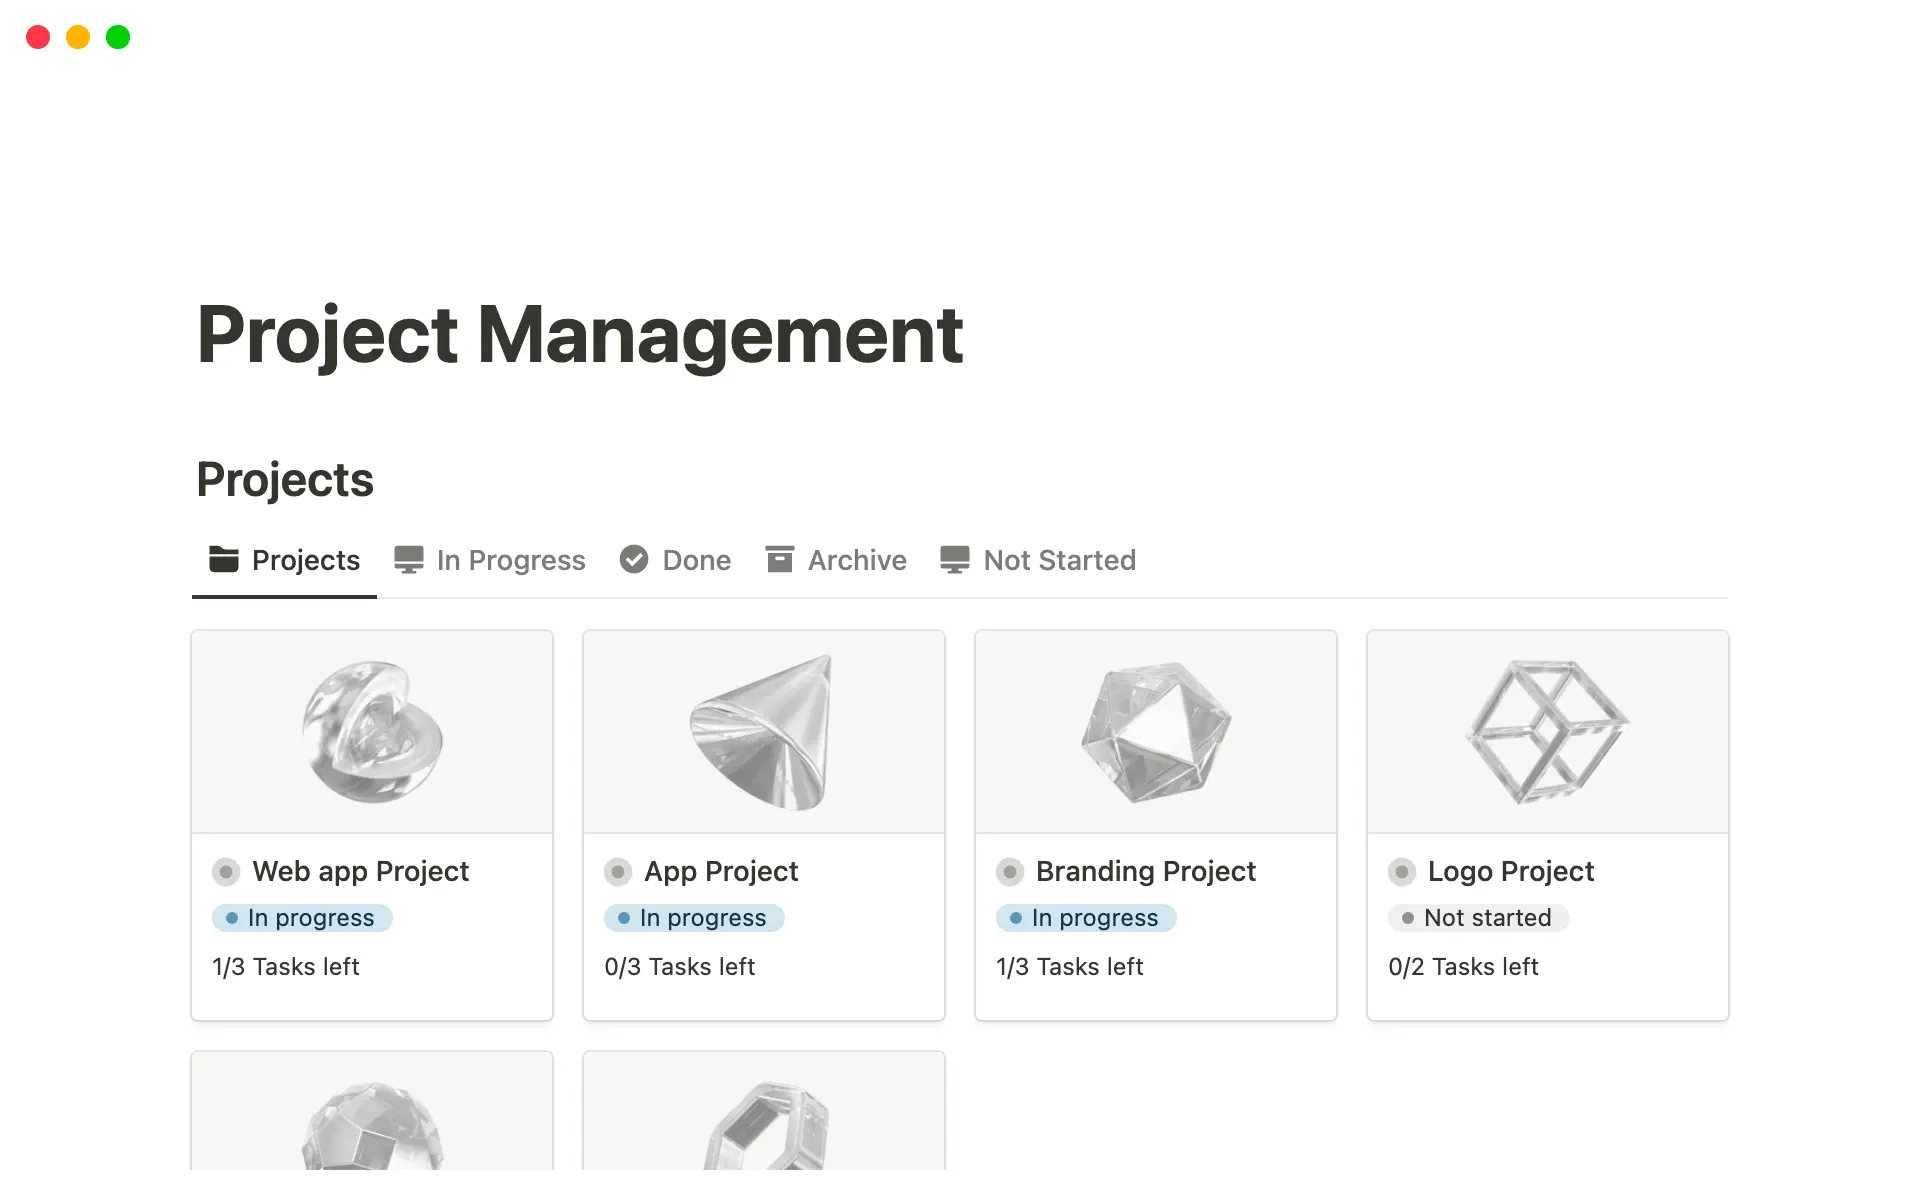
Task: Open the Web app Project title
Action: (x=360, y=872)
